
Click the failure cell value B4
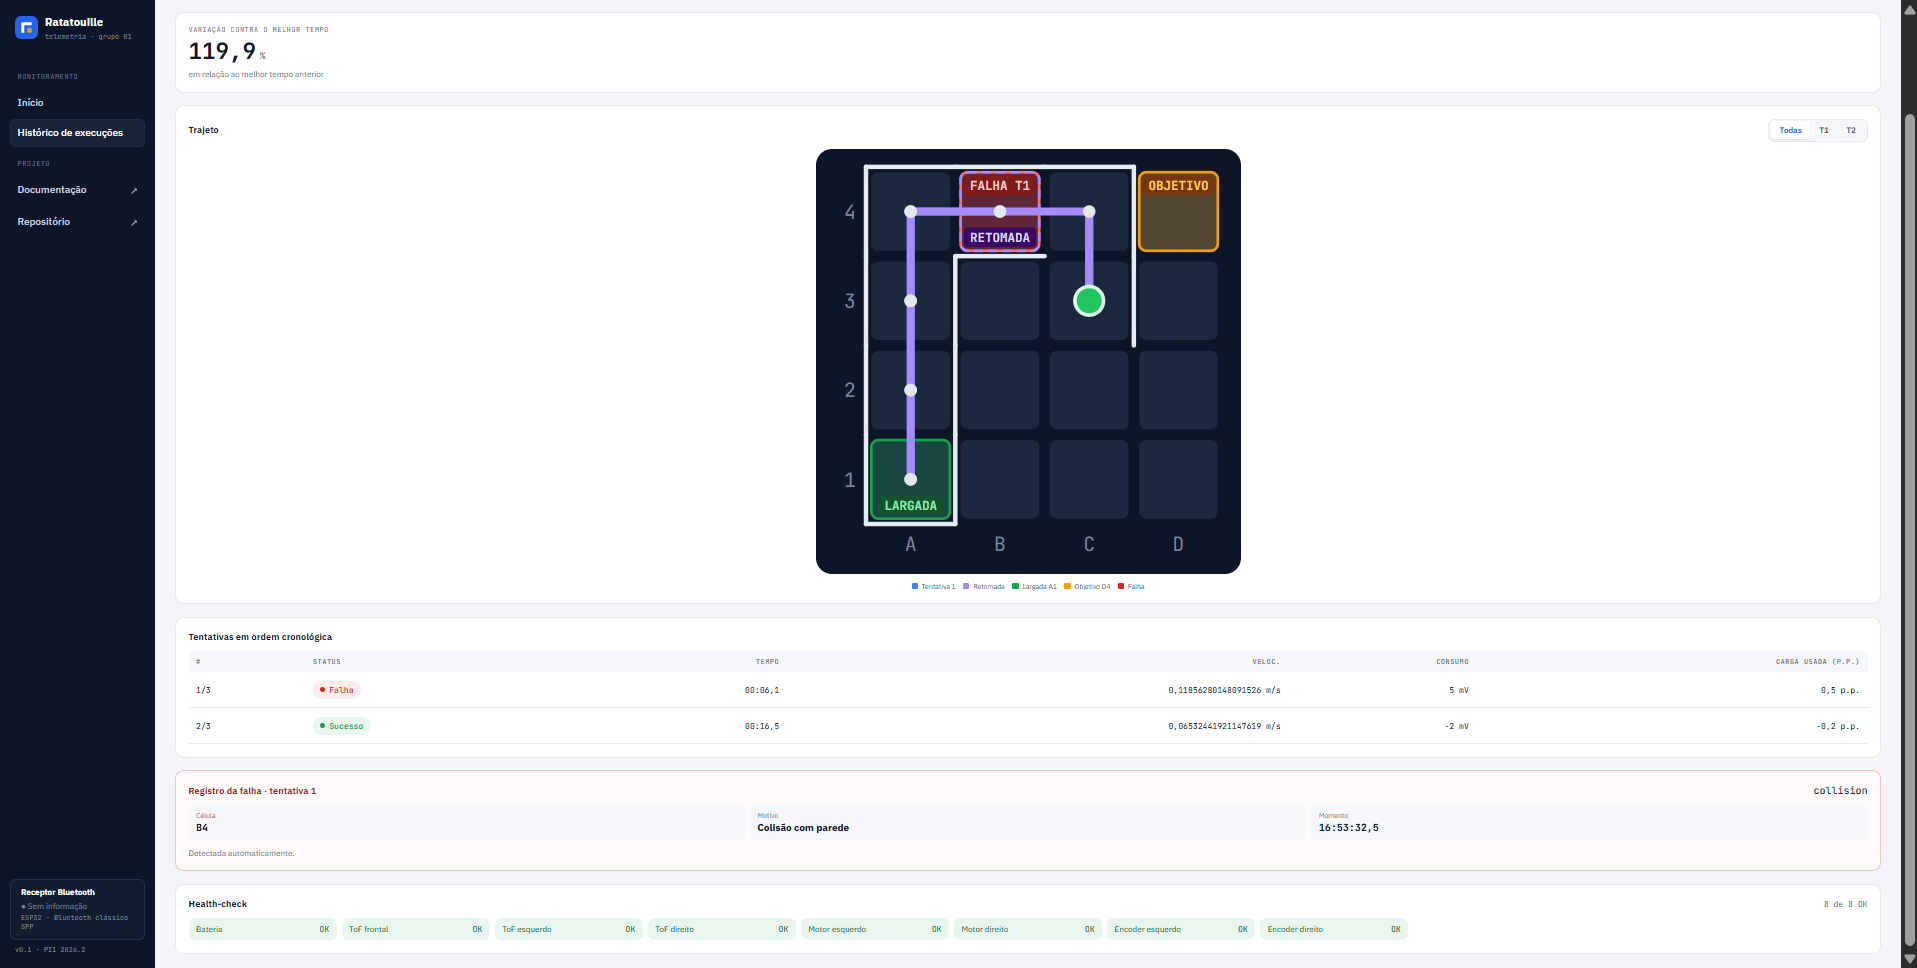202,828
